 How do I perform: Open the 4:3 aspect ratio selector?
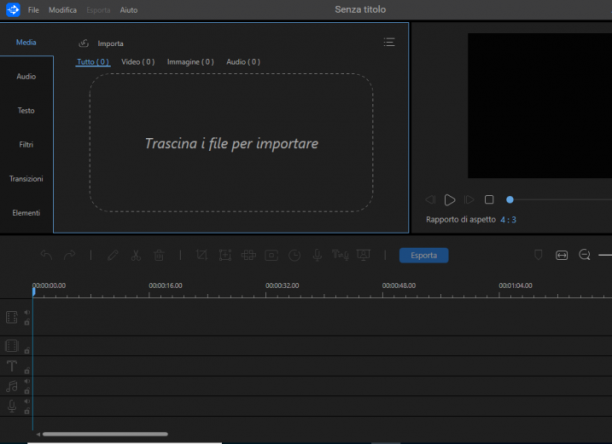[508, 220]
